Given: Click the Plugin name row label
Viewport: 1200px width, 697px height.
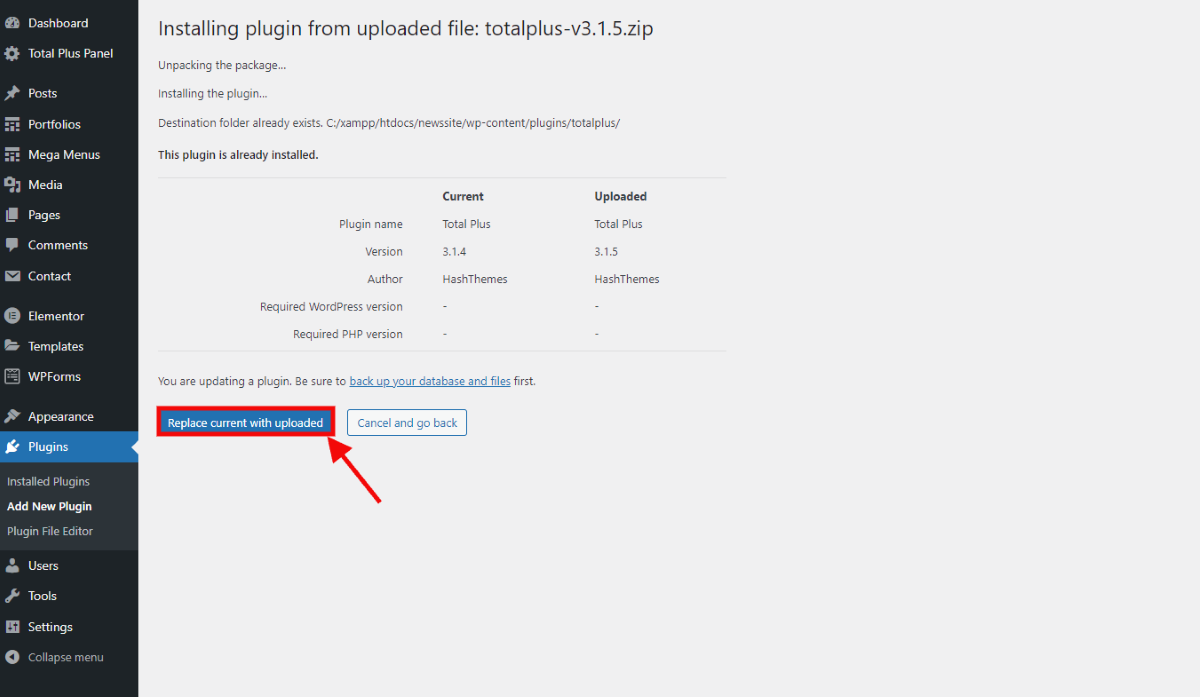Looking at the screenshot, I should click(x=371, y=224).
